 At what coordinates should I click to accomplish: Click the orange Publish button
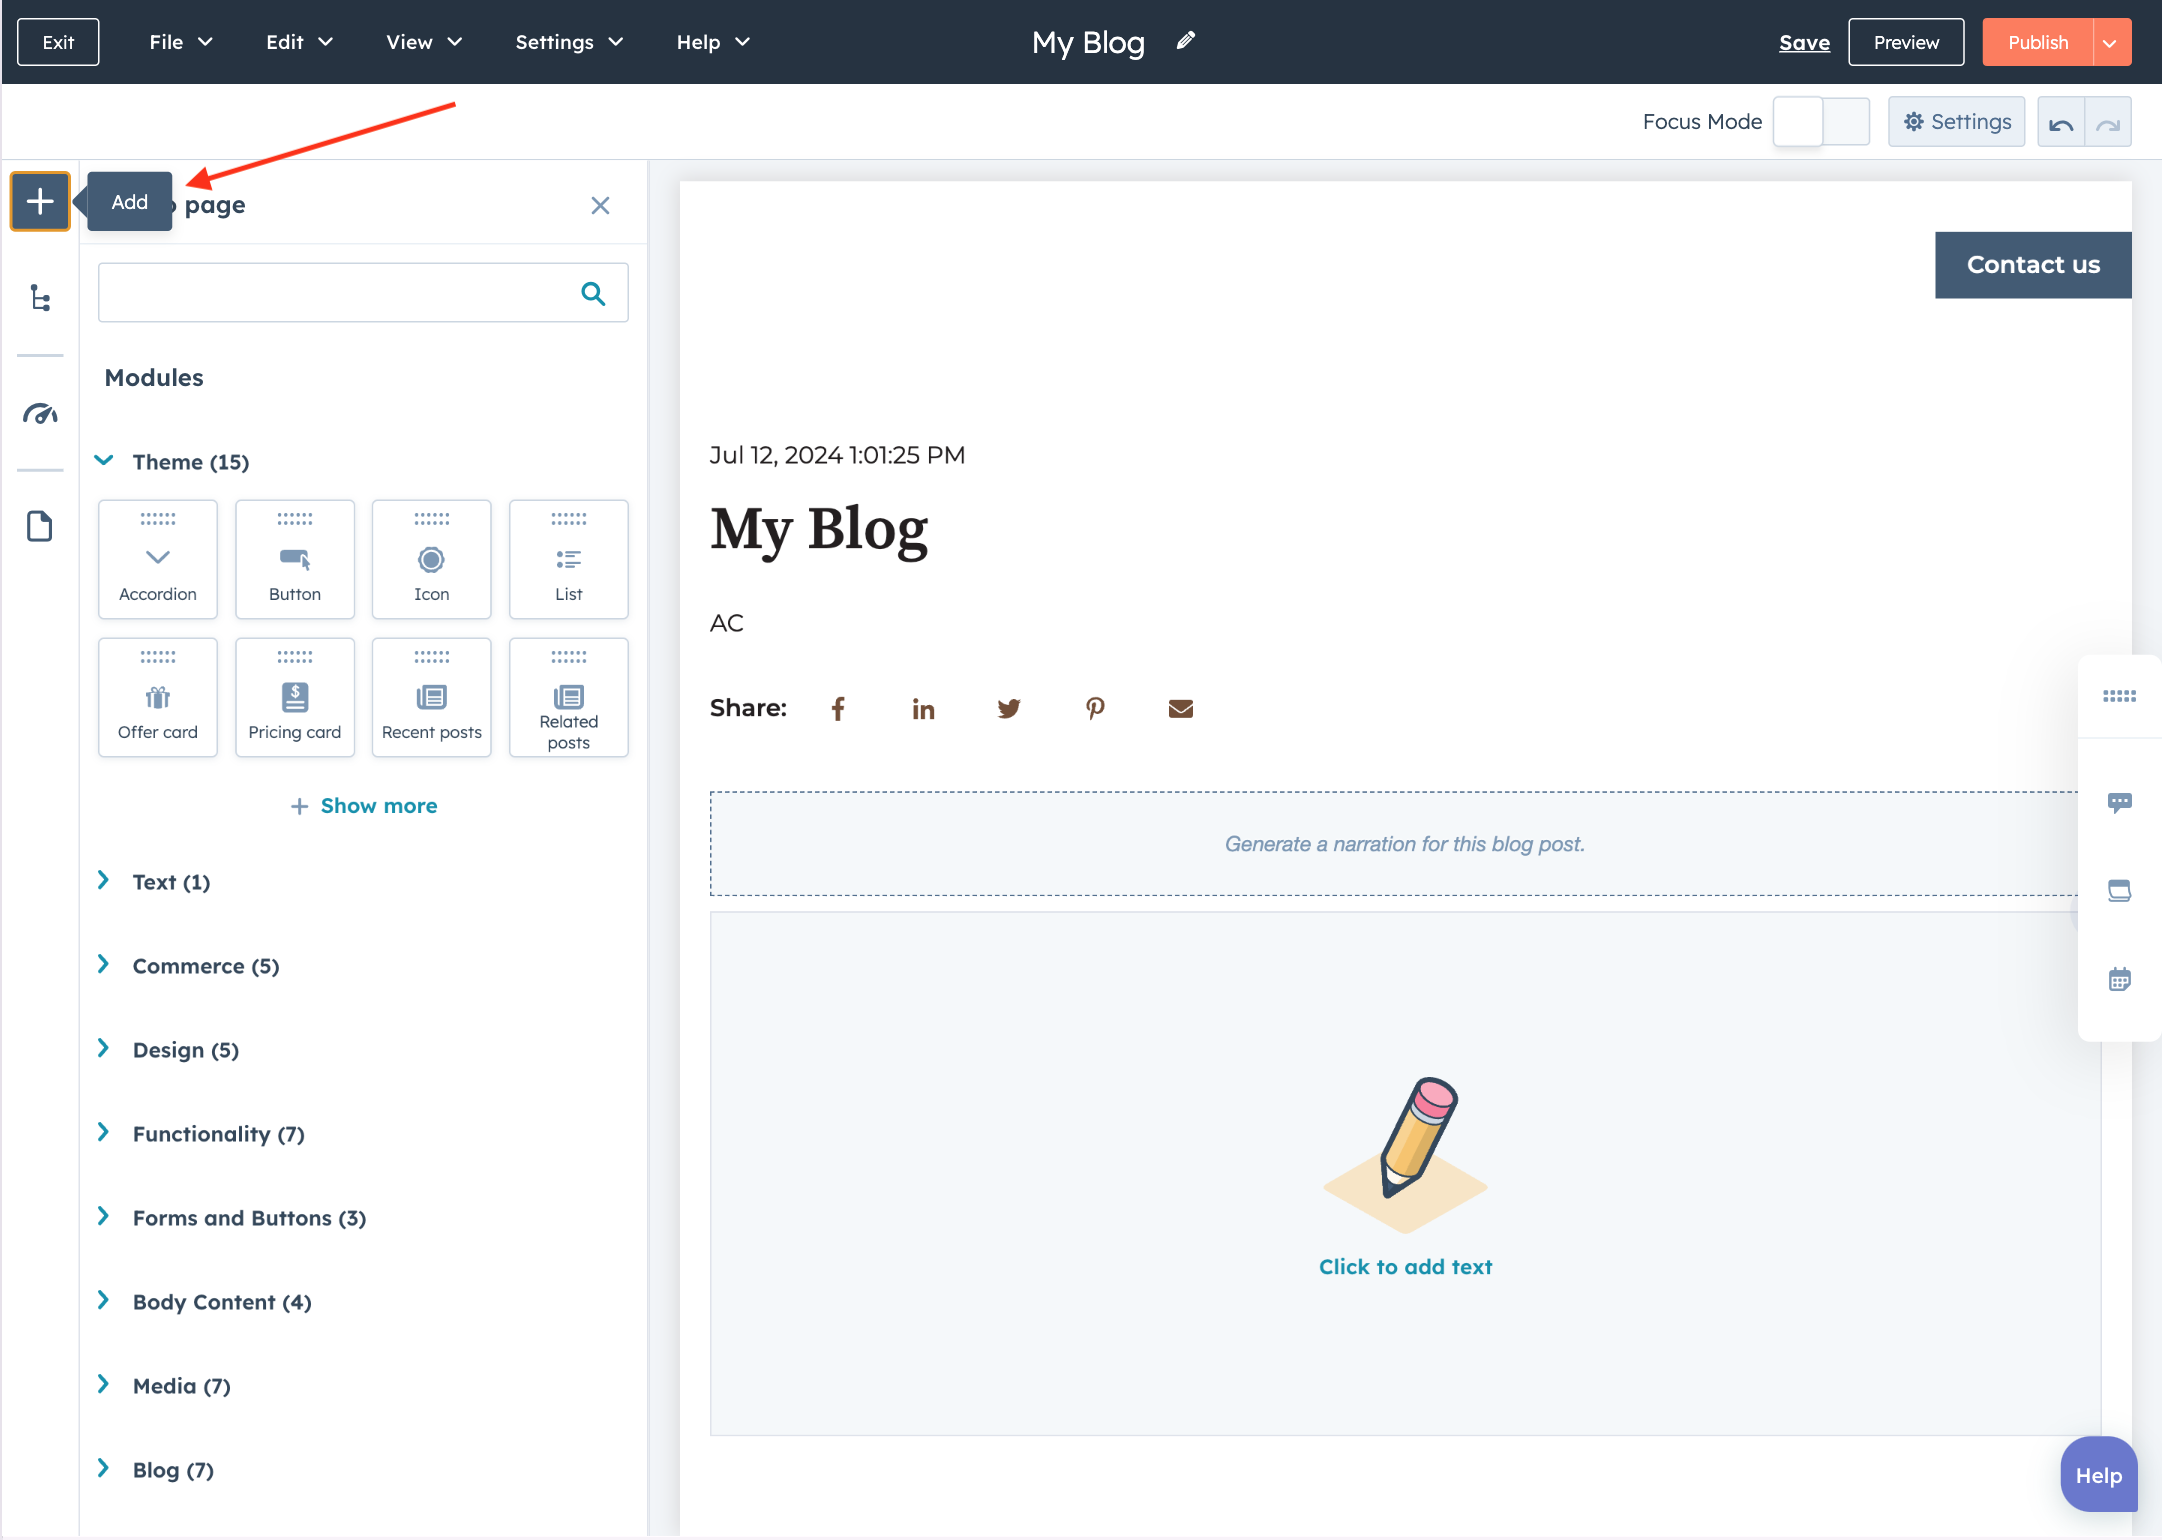coord(2037,42)
